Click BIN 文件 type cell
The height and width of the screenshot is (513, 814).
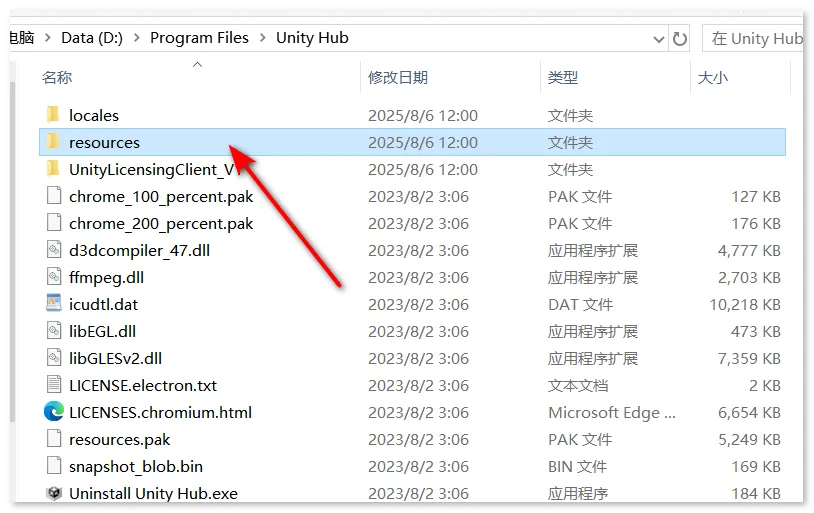577,466
